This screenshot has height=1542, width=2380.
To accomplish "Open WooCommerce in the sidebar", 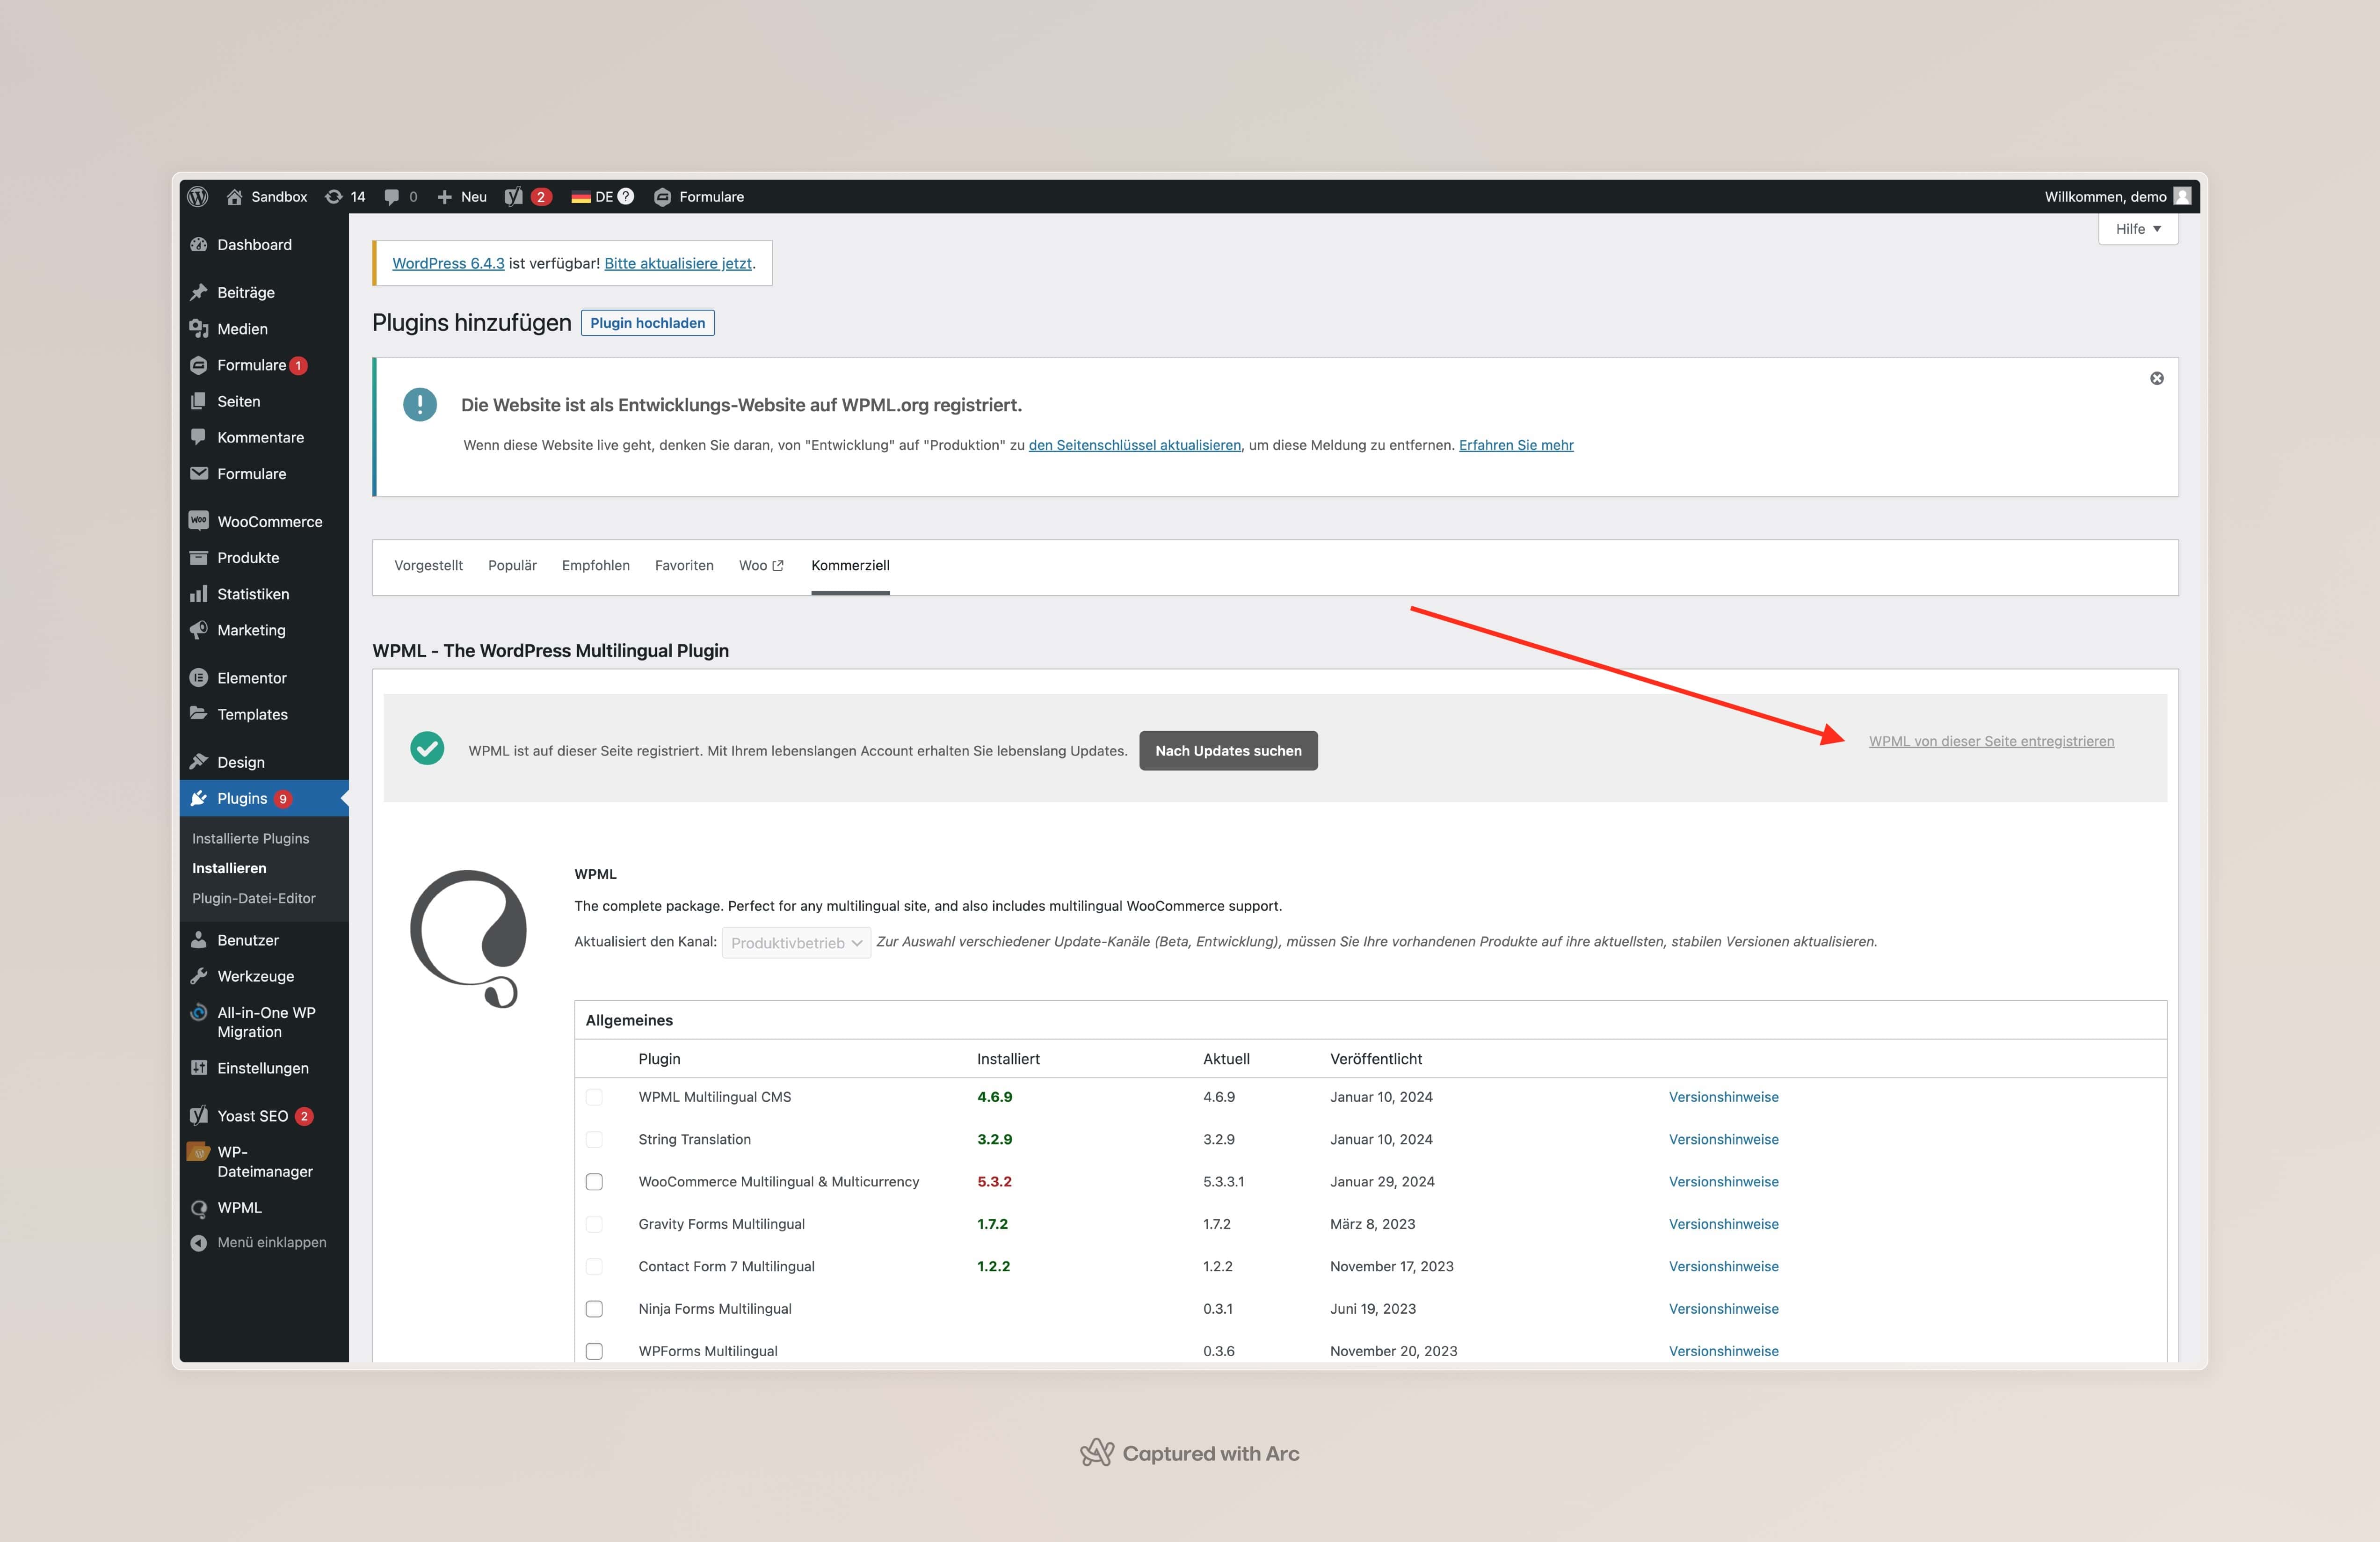I will 269,521.
